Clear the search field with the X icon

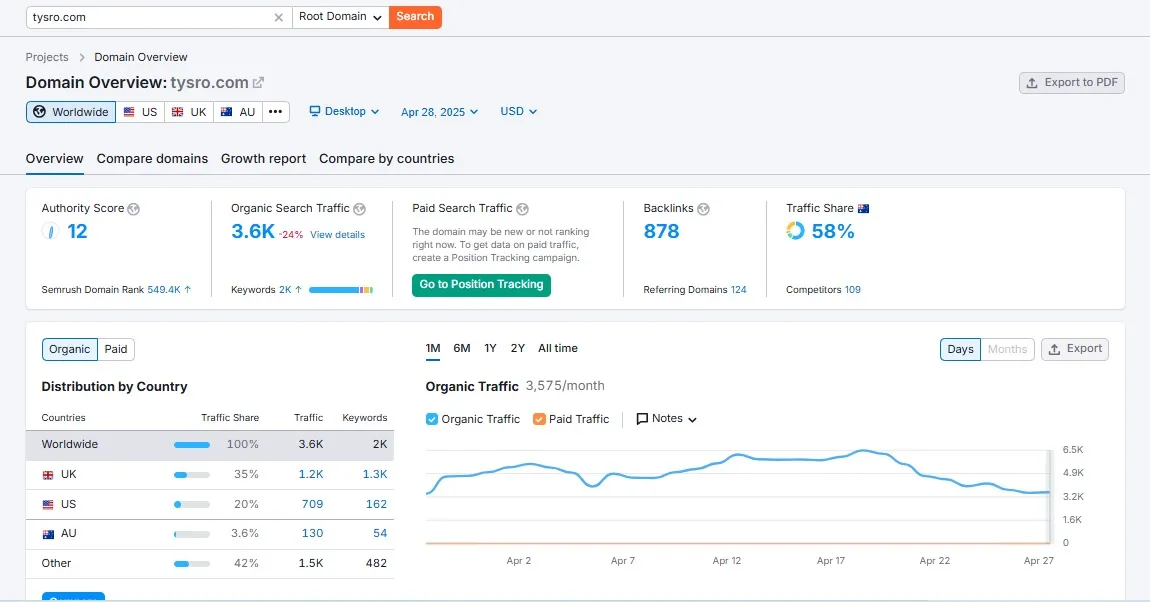click(x=279, y=17)
